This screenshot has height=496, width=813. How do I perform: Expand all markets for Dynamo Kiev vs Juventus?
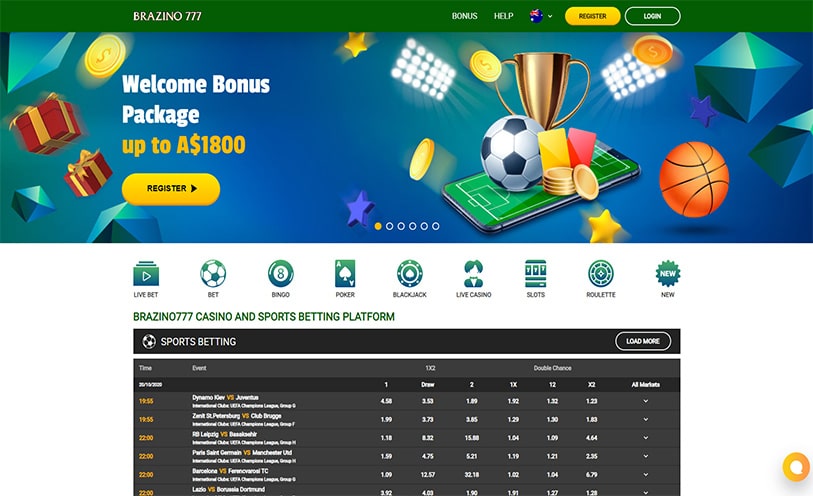[646, 401]
